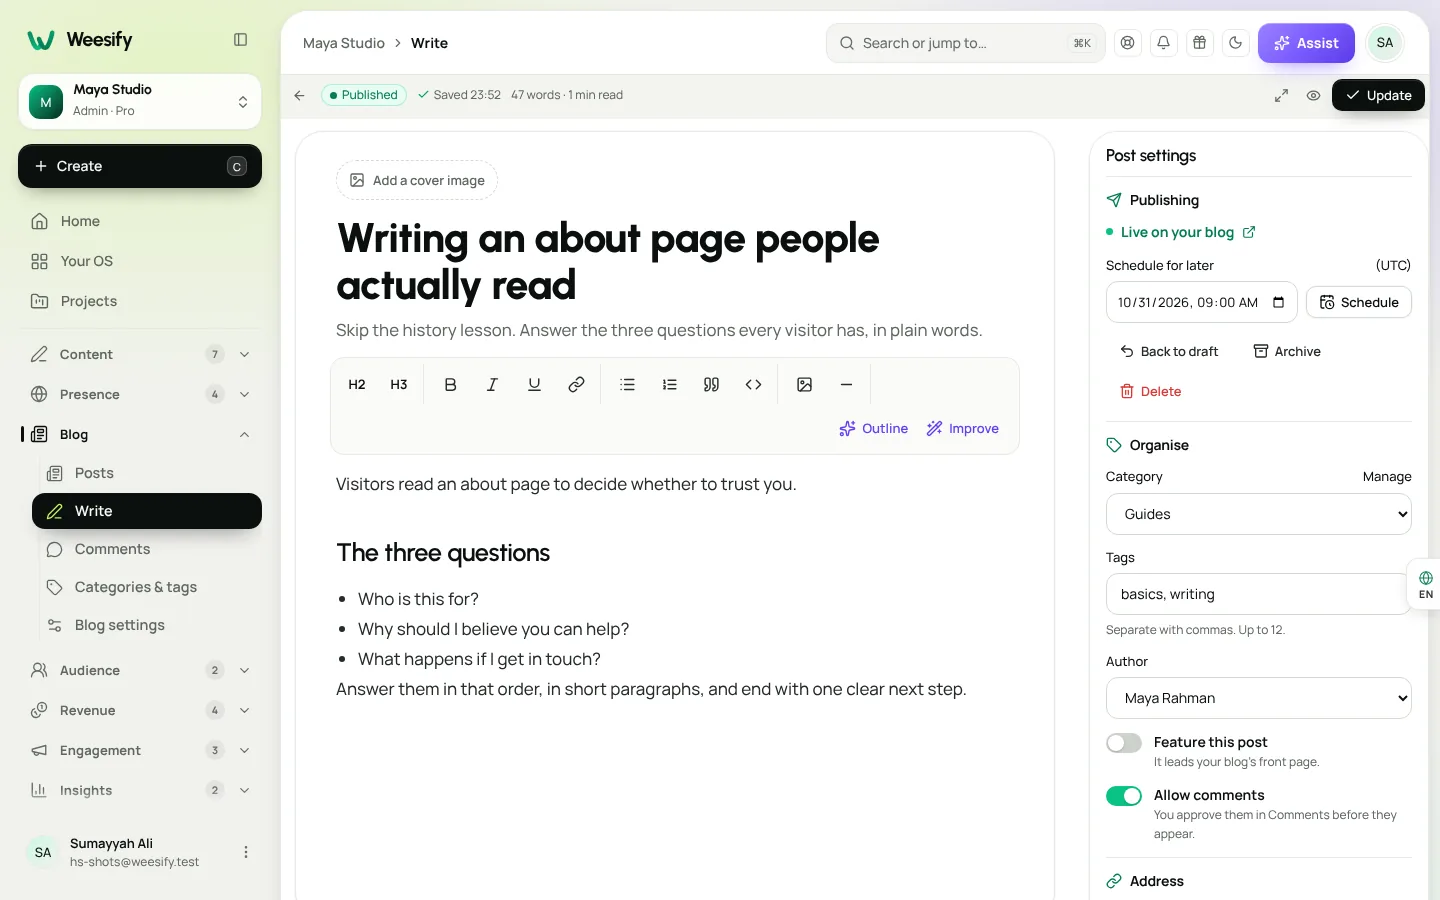
Task: Open the Maya Studio workspace switcher
Action: tap(140, 101)
